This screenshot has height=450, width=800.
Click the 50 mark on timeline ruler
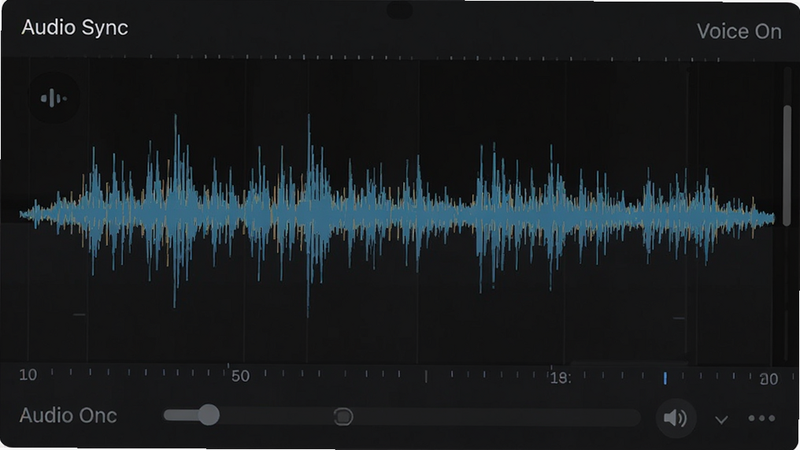[240, 377]
